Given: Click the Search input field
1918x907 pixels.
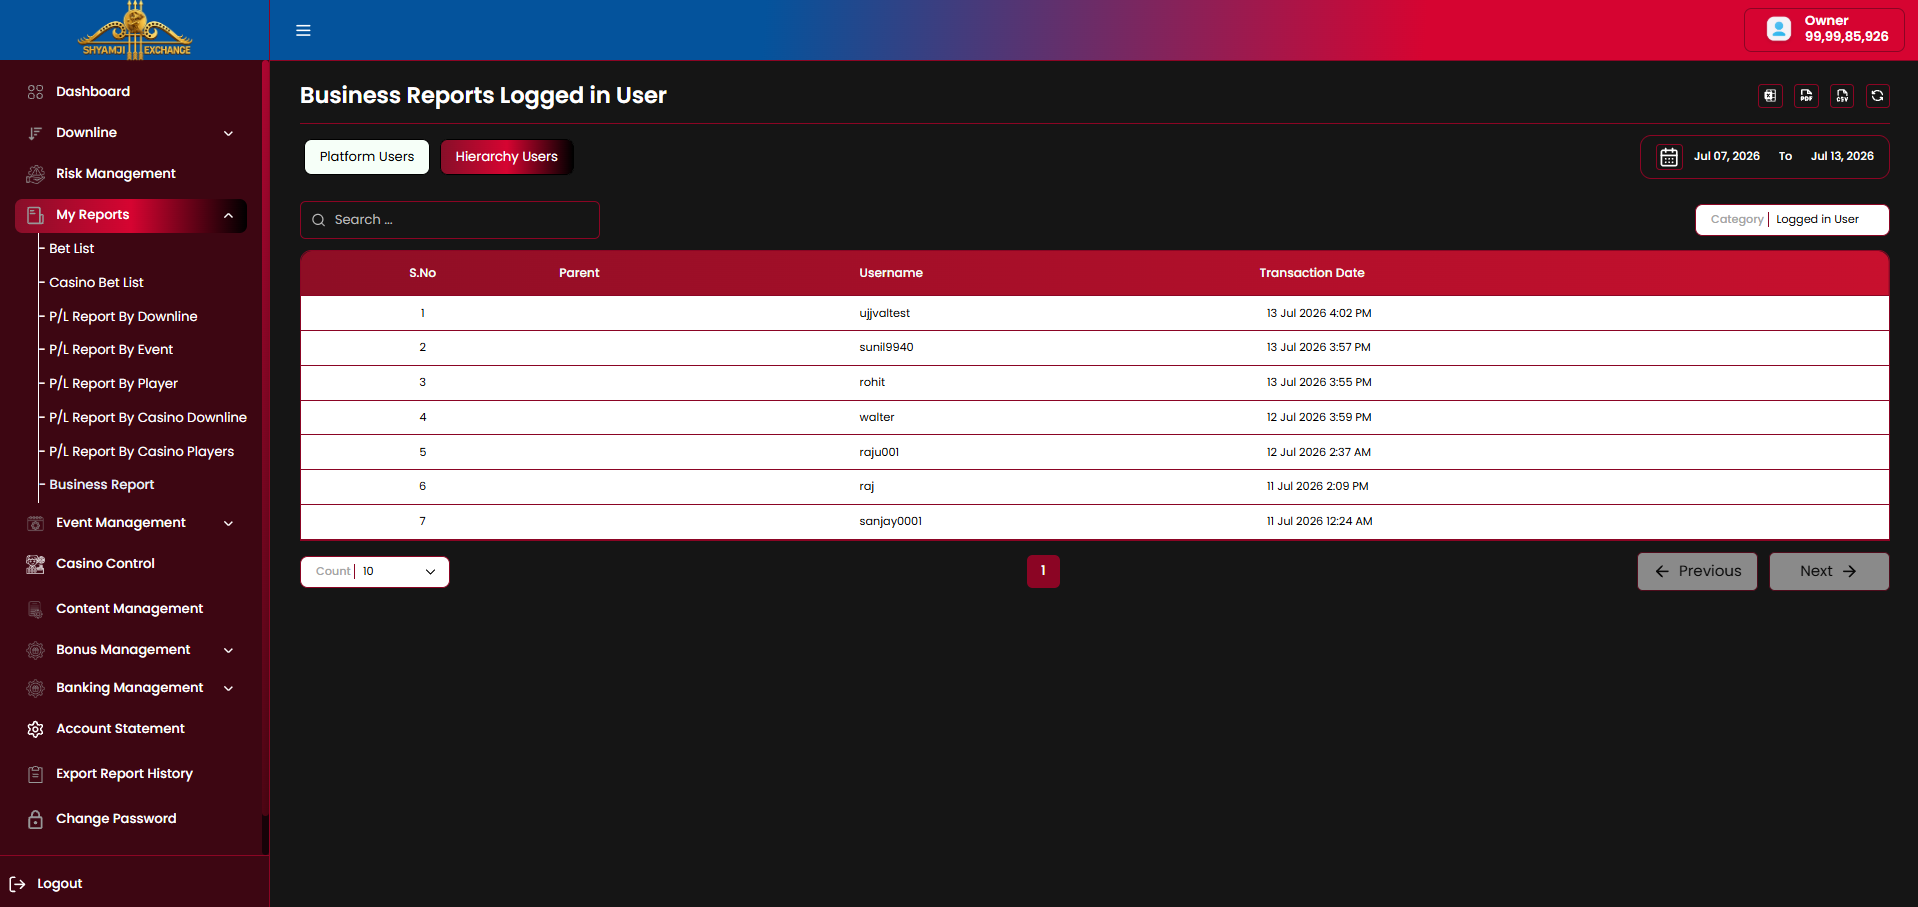Looking at the screenshot, I should pyautogui.click(x=450, y=220).
